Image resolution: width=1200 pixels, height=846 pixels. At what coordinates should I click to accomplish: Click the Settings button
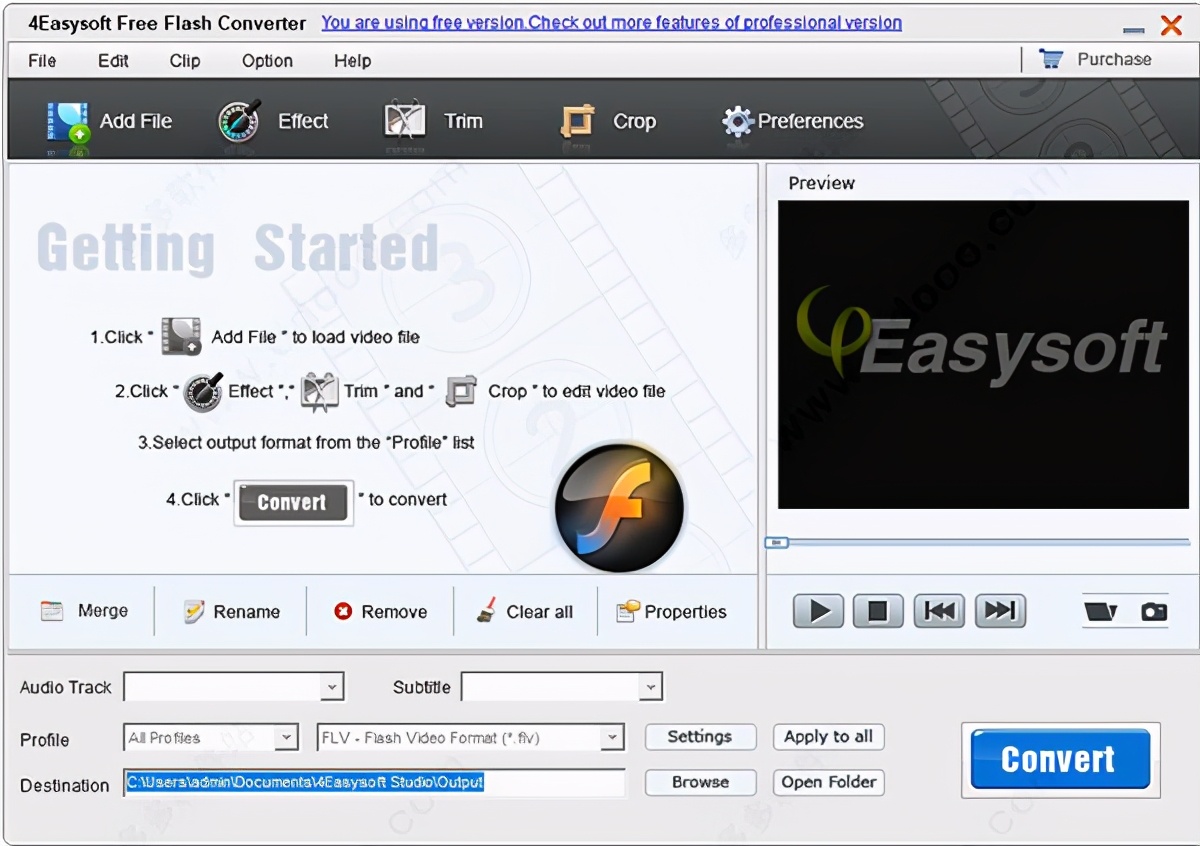[x=700, y=737]
